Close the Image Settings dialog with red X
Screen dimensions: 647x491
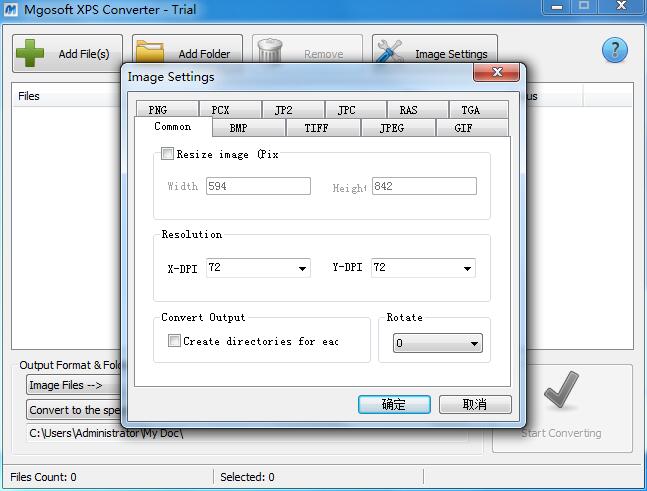(496, 72)
